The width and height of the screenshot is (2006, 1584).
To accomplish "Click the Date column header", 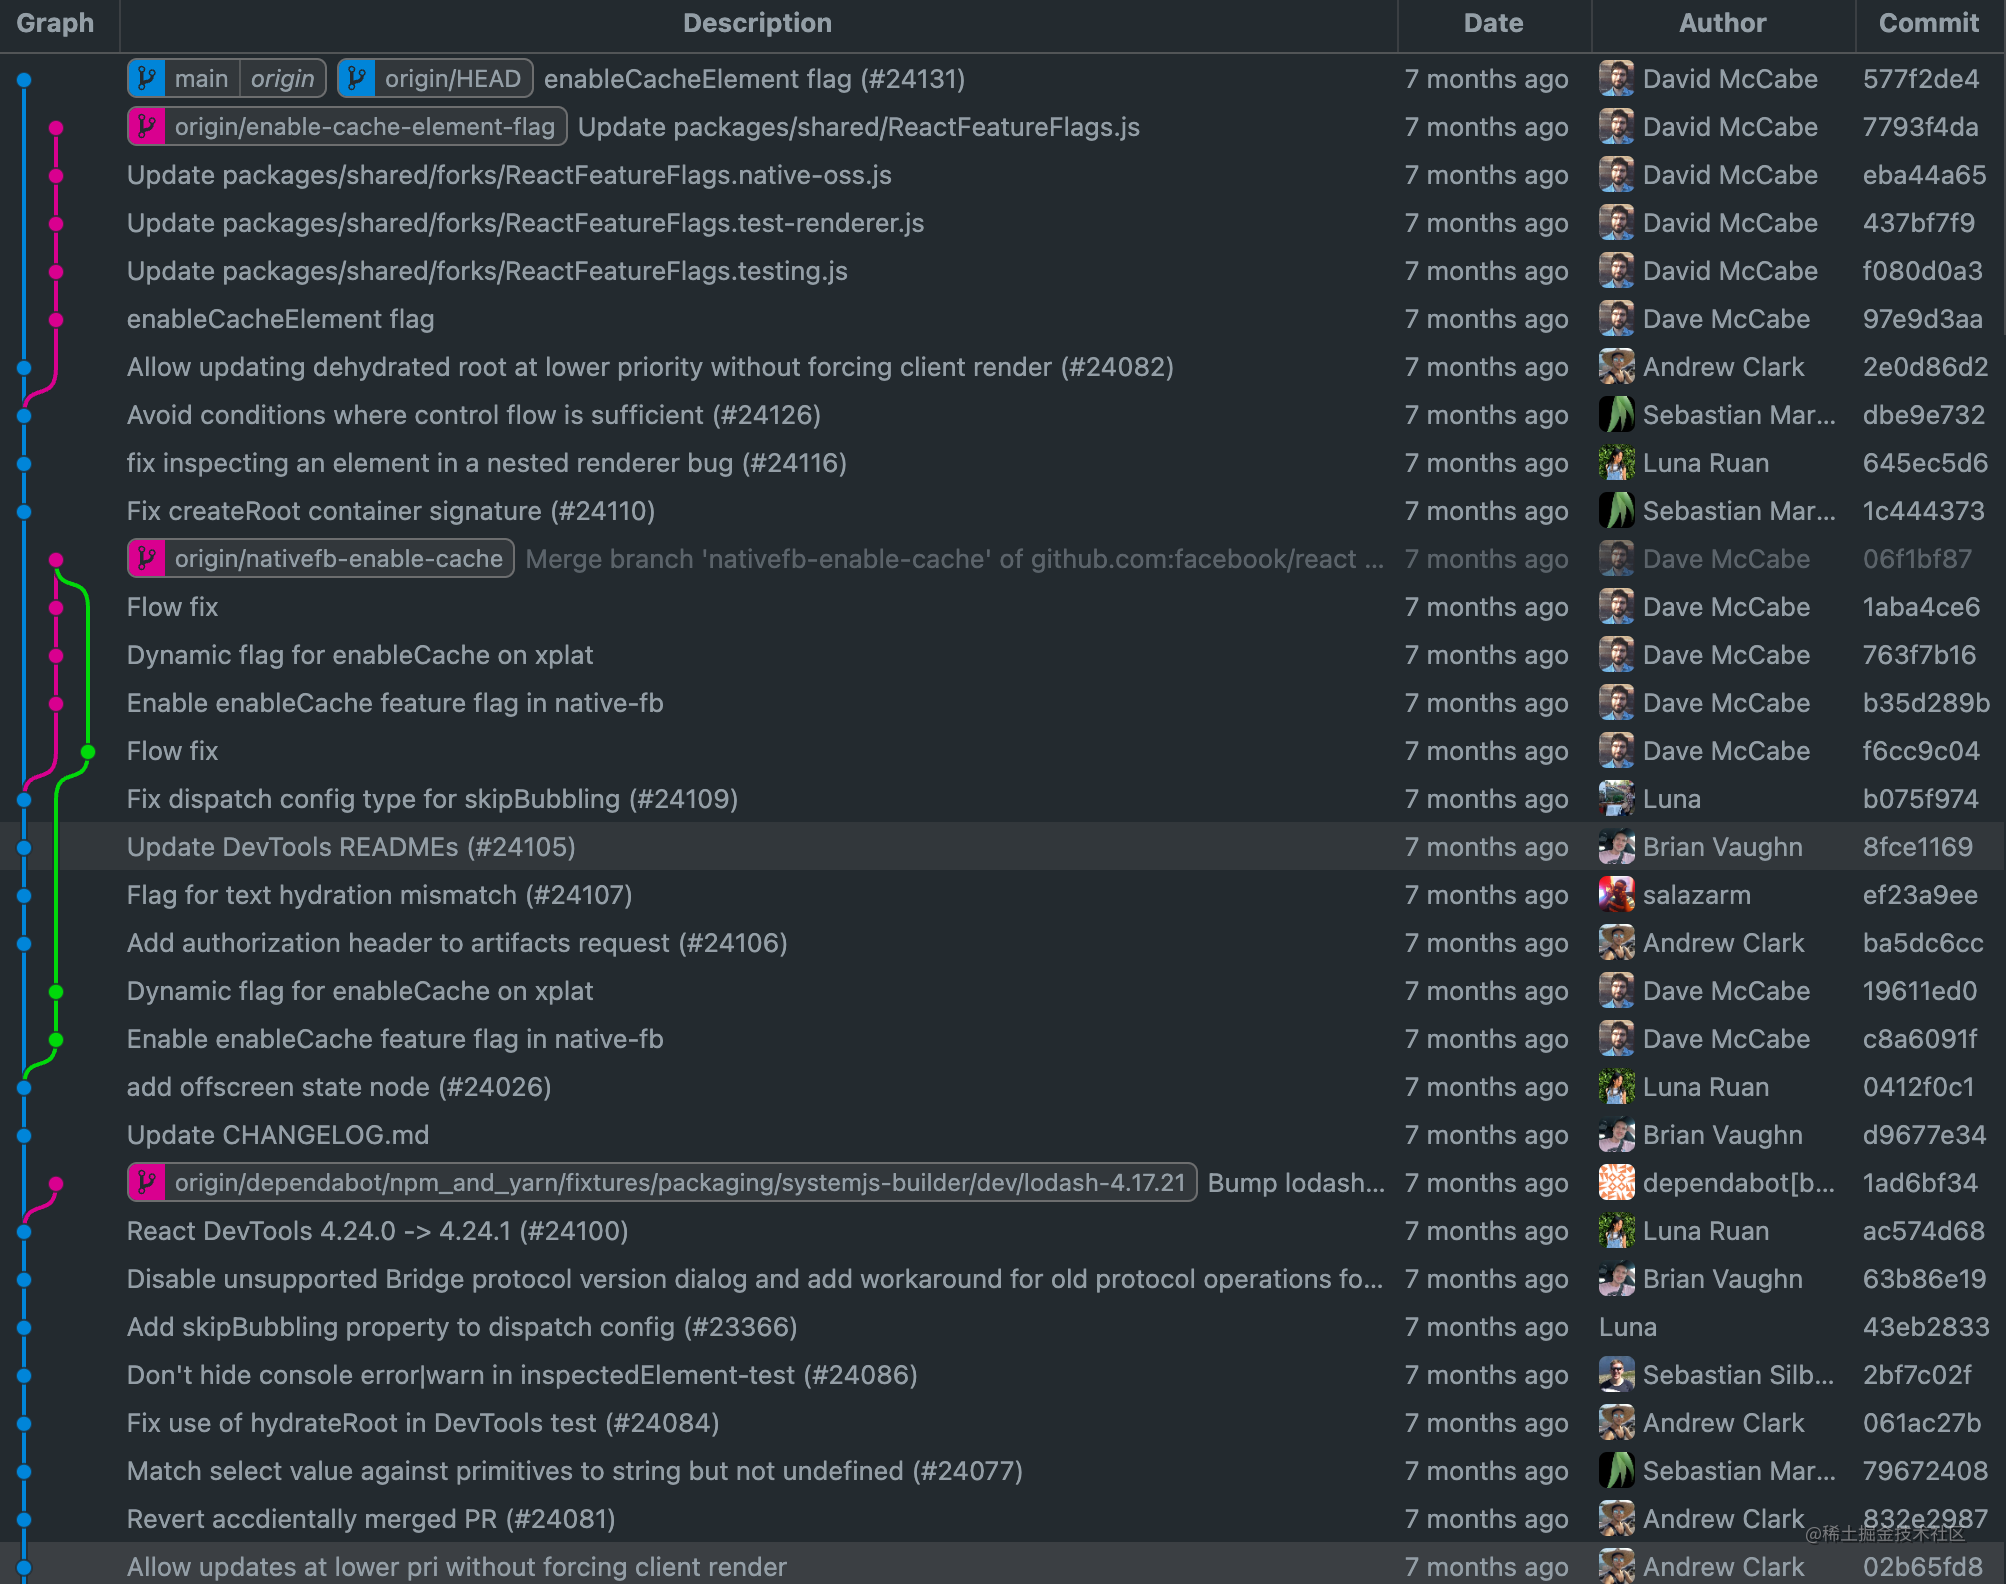I will click(x=1493, y=23).
